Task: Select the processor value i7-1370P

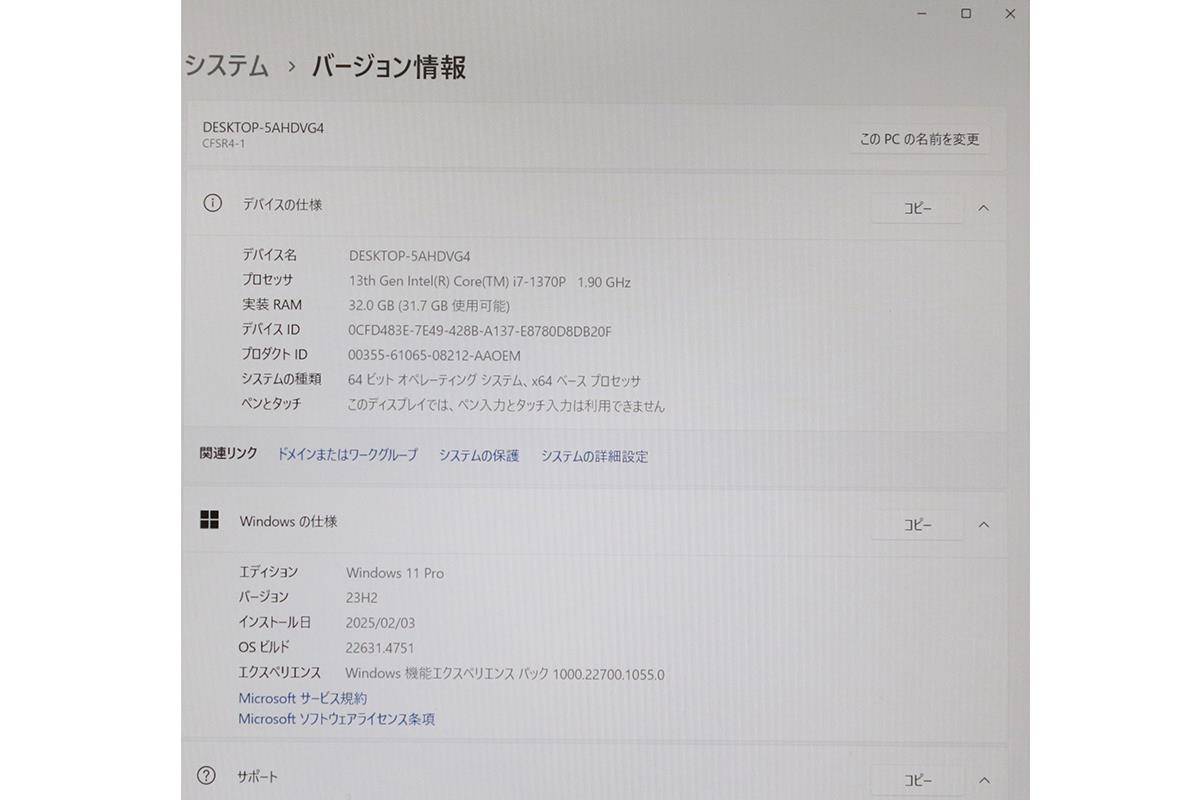Action: point(490,282)
